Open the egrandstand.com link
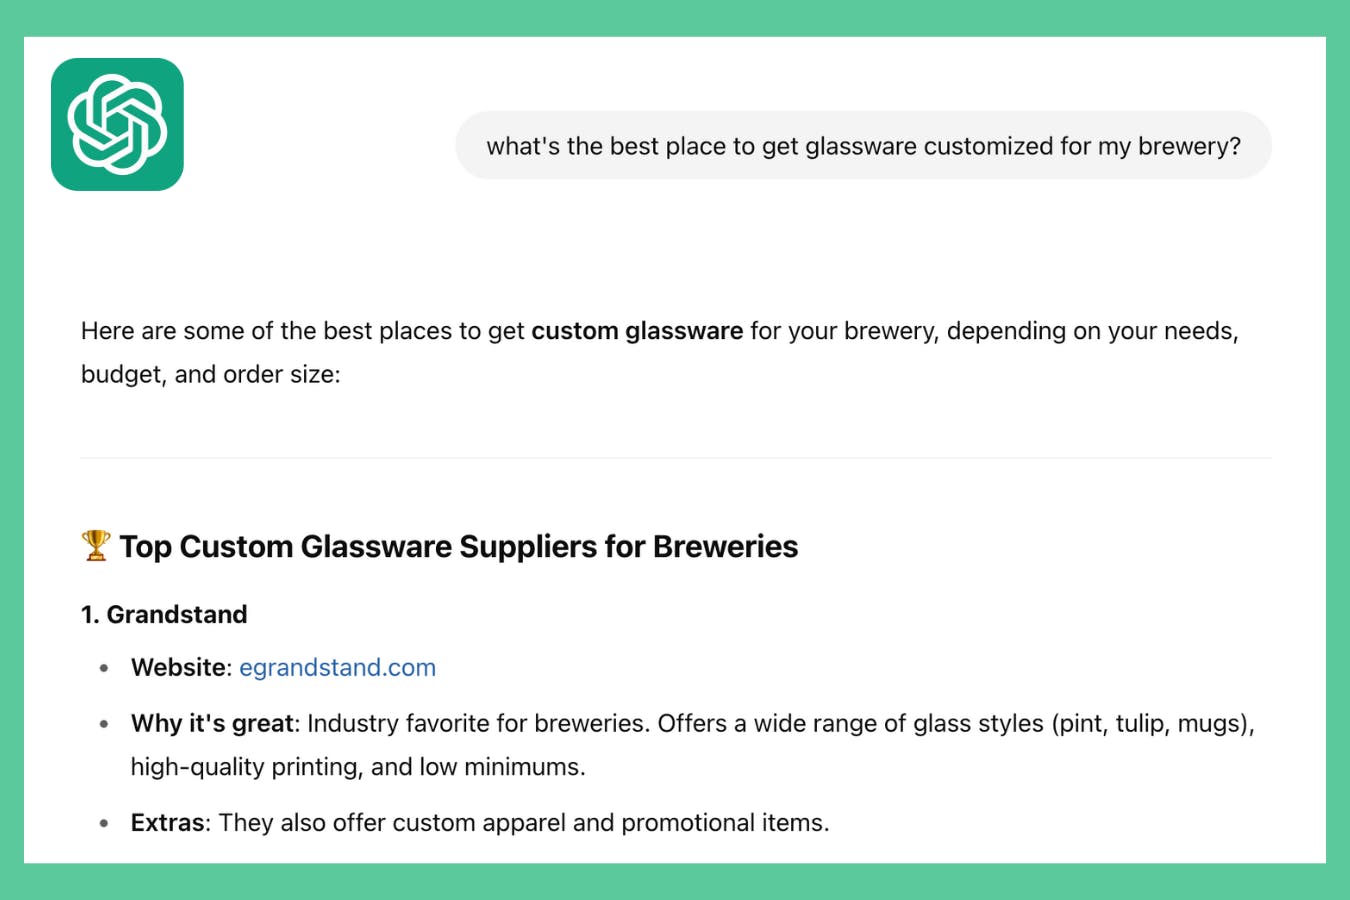 pos(337,667)
